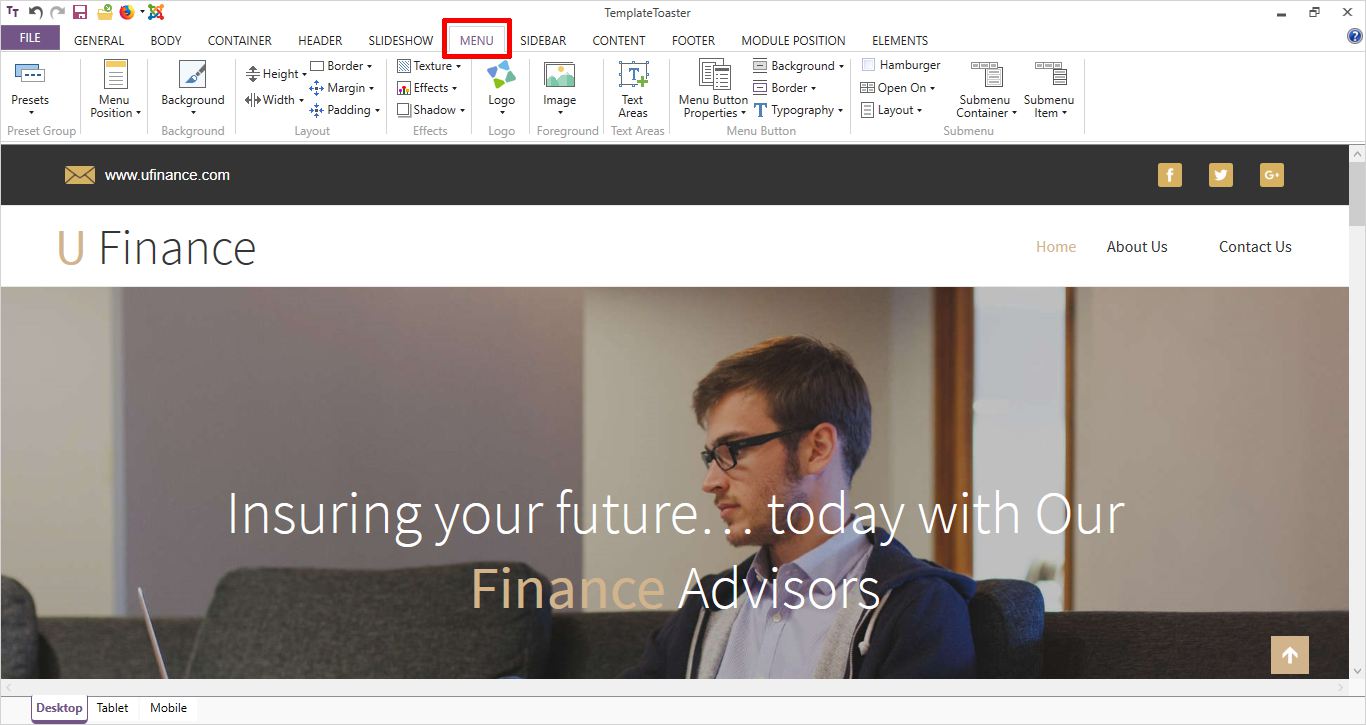Open the FILE menu

[x=30, y=38]
